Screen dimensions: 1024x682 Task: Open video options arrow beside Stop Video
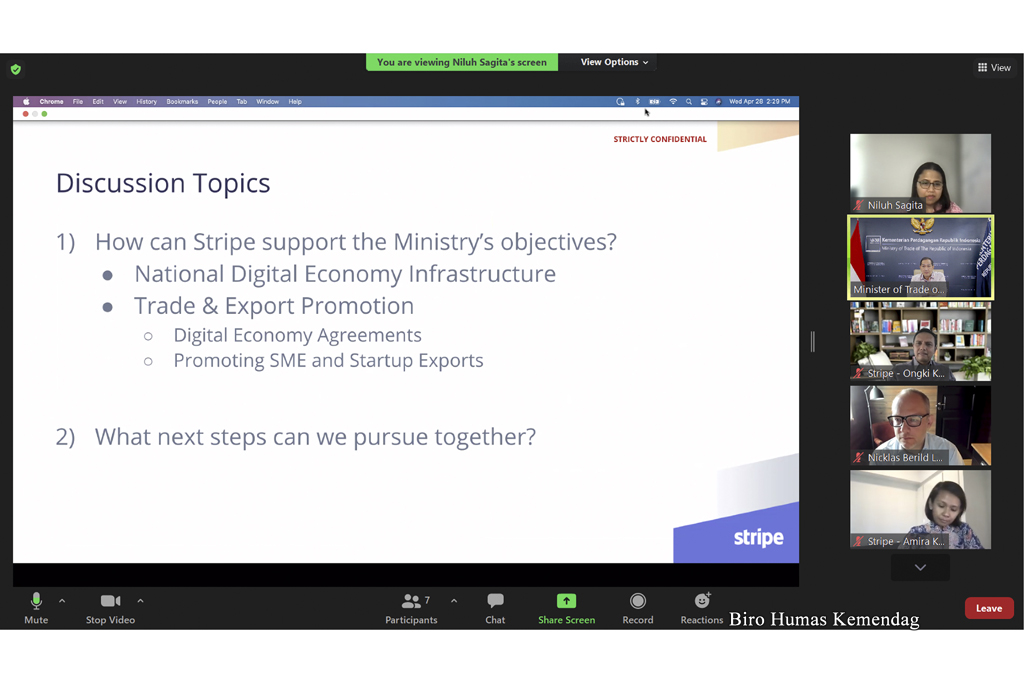point(140,601)
